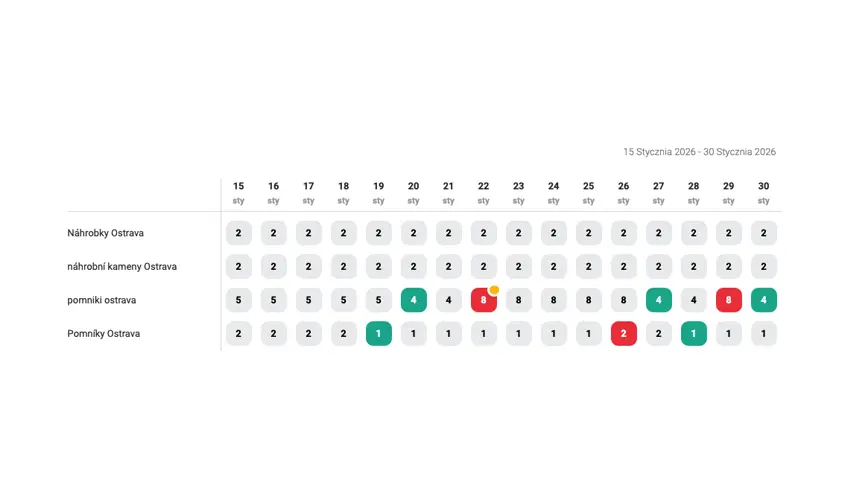Select green rank 4 cell on 30 sty
Viewport: 844px width, 494px height.
[x=763, y=300]
